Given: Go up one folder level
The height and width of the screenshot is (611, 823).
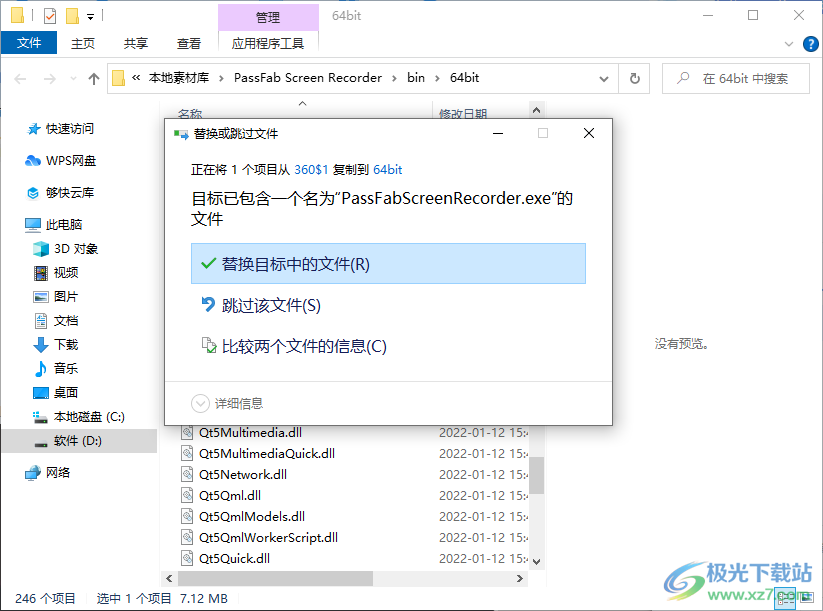Looking at the screenshot, I should [94, 79].
